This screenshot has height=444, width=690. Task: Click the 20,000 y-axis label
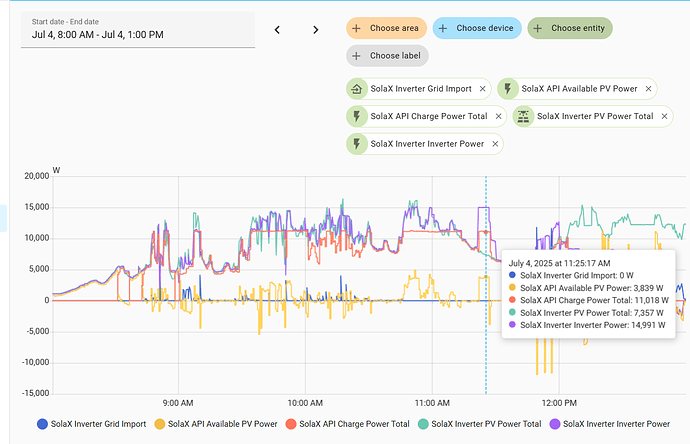click(x=37, y=176)
